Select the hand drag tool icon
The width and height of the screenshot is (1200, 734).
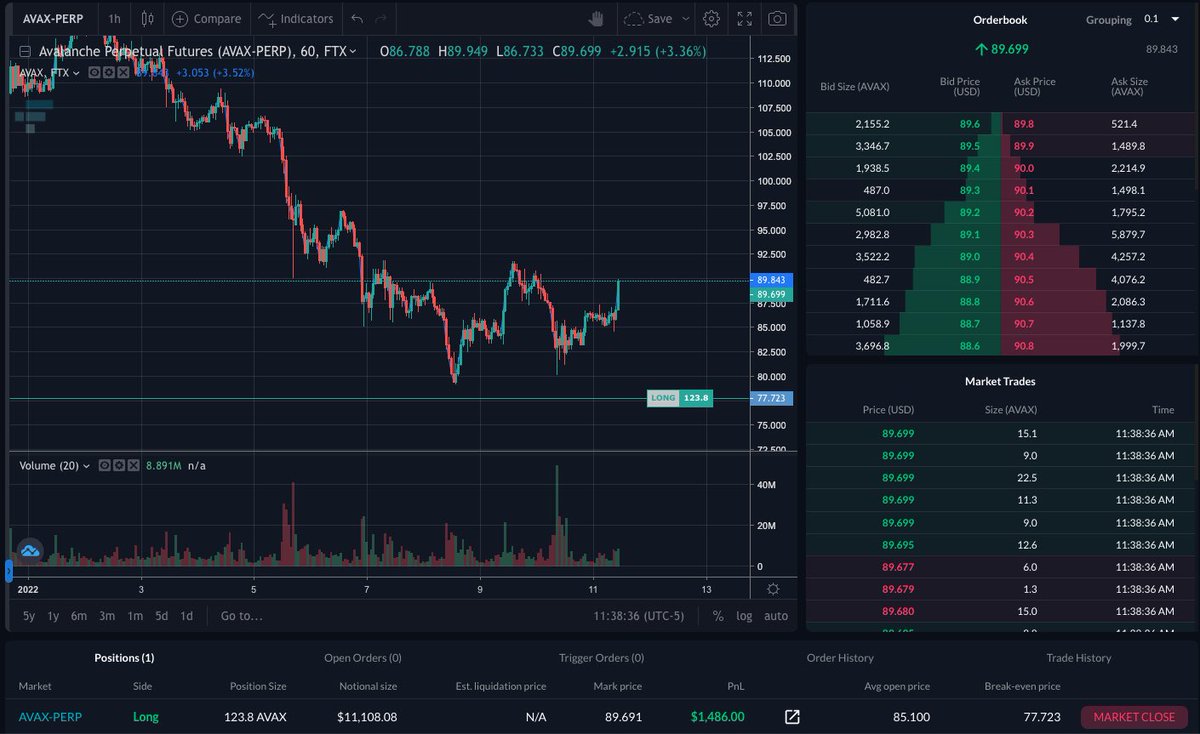[597, 18]
